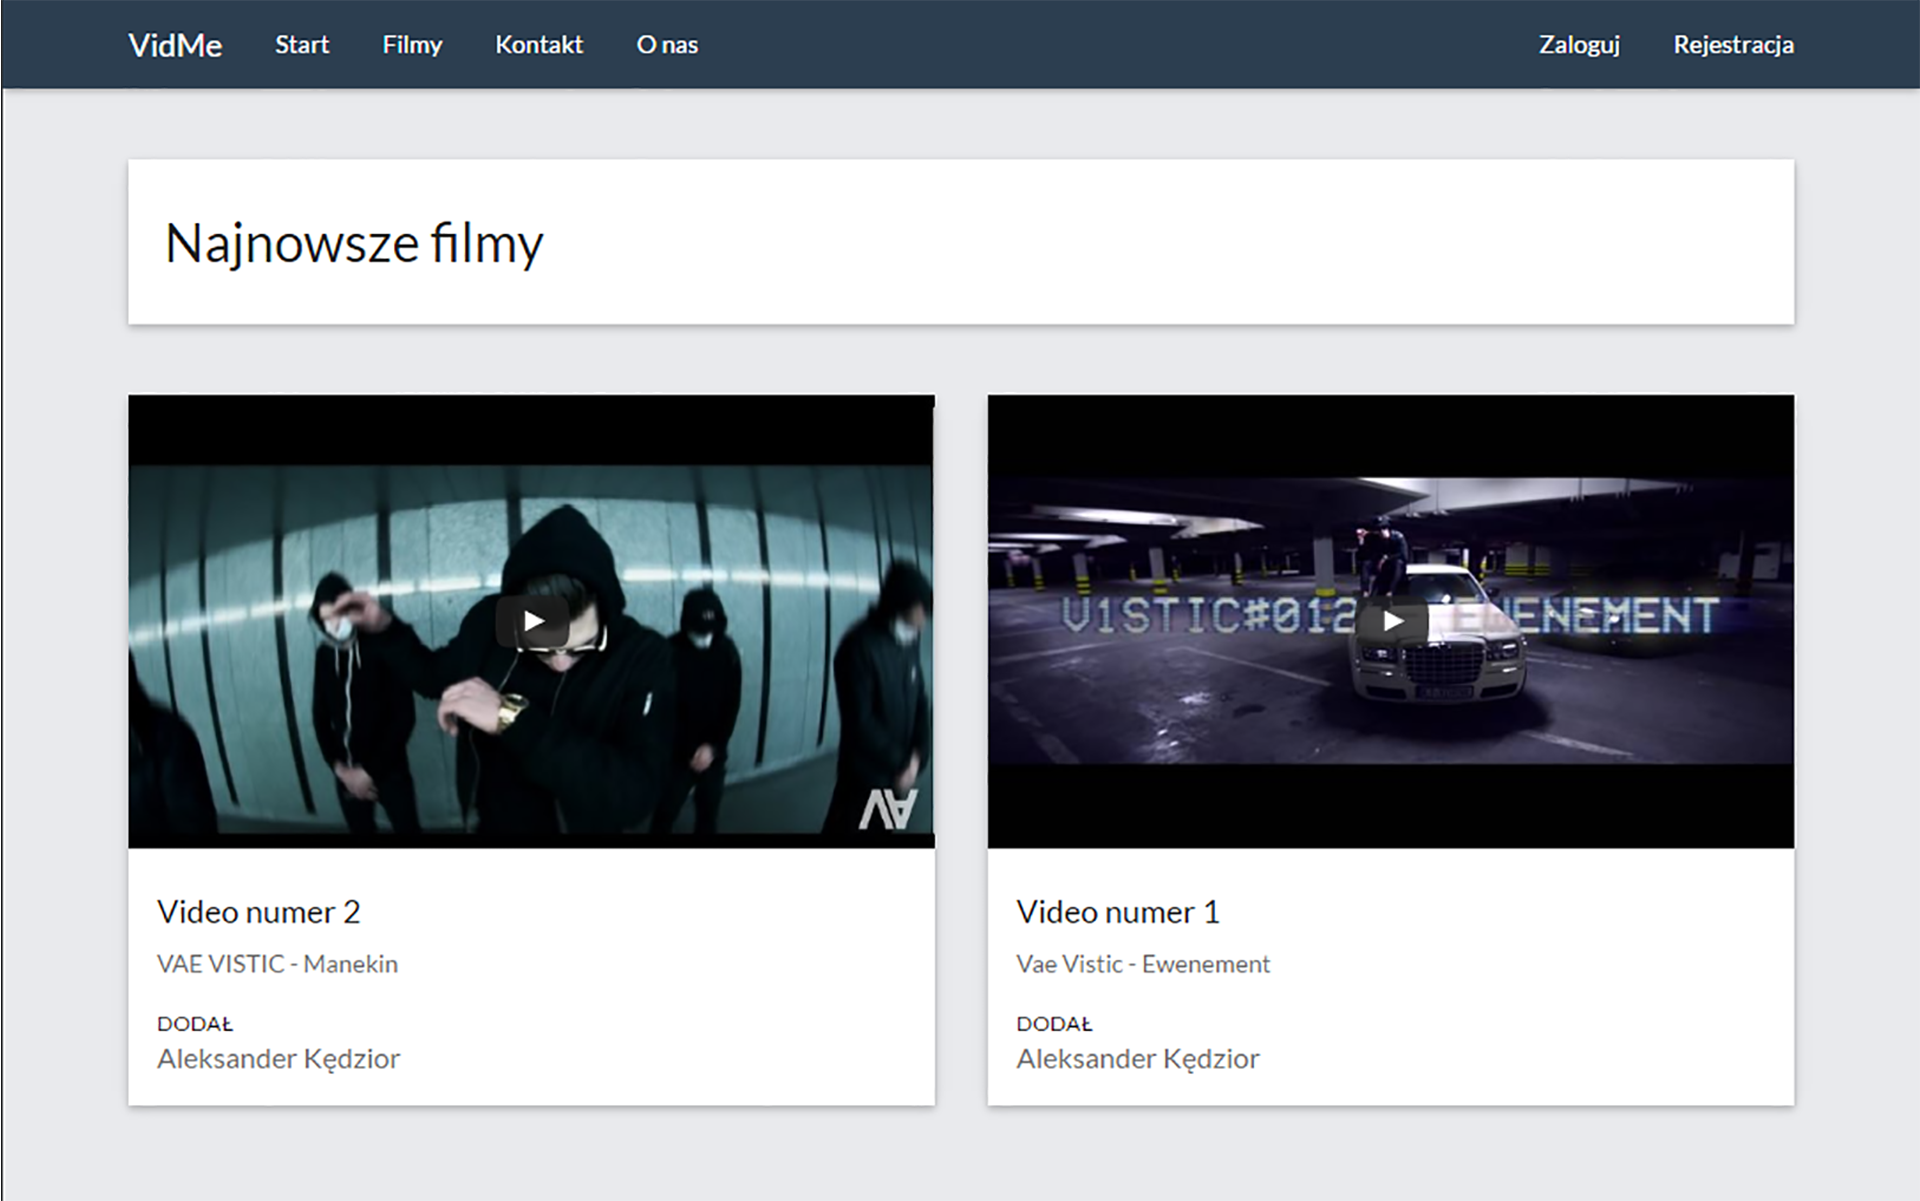1920x1201 pixels.
Task: Click the Zaloguj login link
Action: coord(1579,45)
